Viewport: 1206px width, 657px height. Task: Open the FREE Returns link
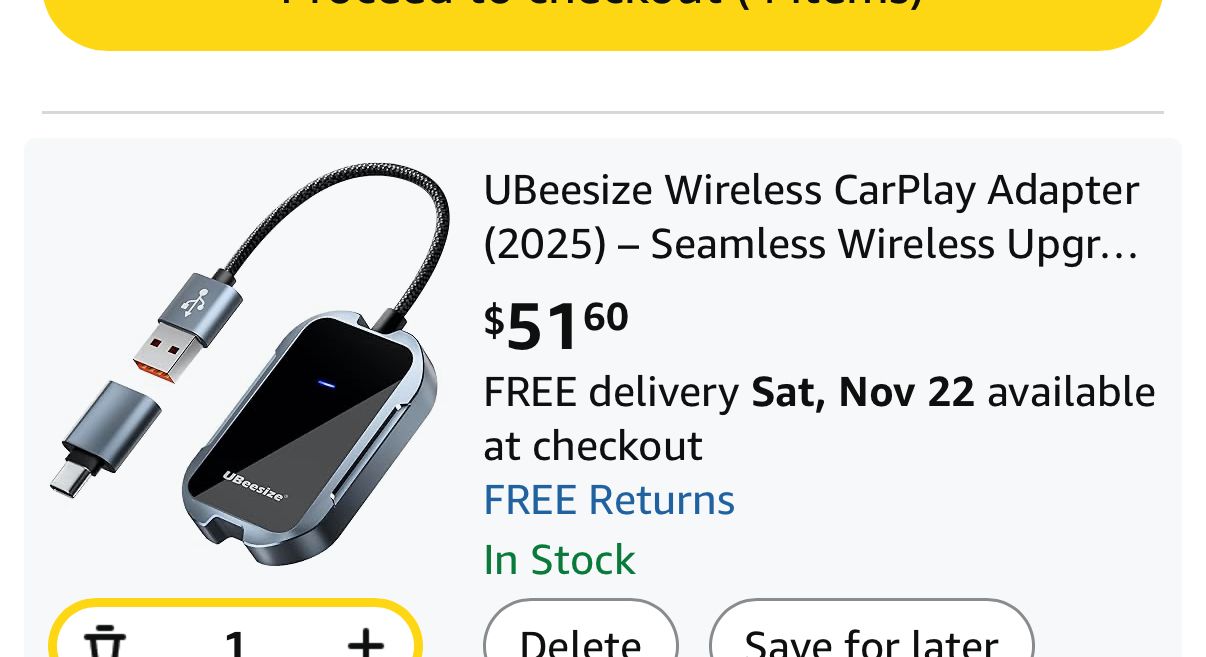[609, 500]
